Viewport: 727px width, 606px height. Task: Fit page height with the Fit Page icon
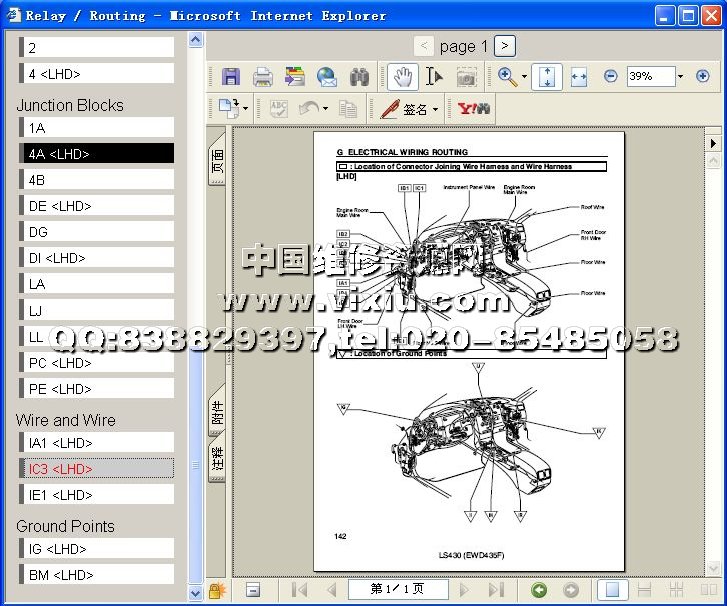point(547,77)
